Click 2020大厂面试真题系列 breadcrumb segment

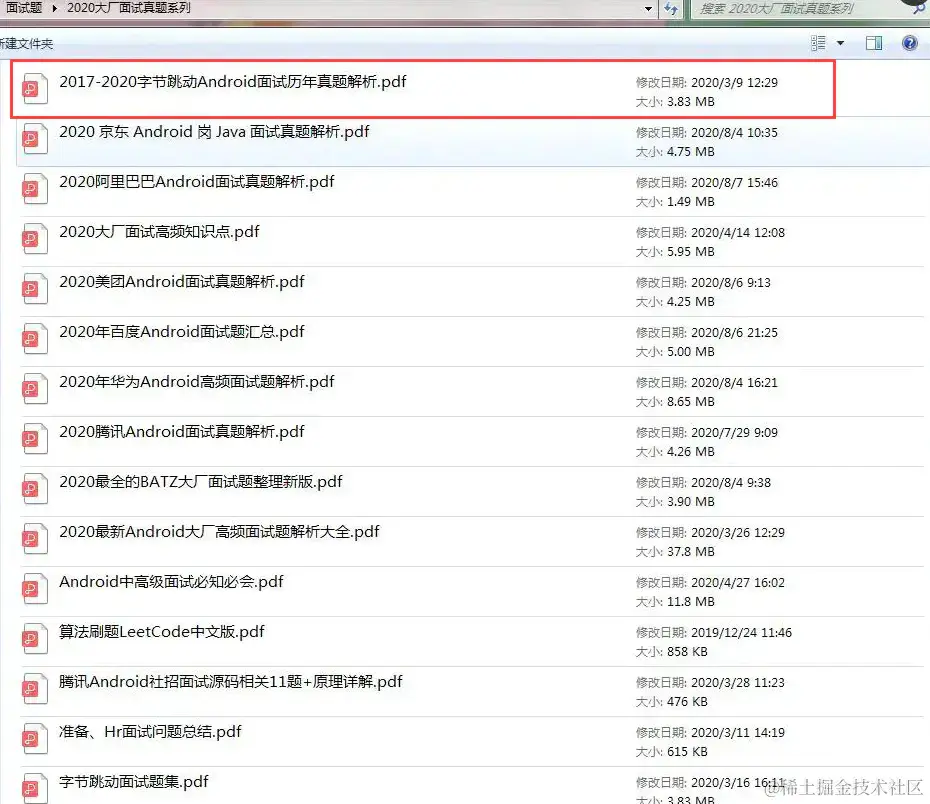click(x=129, y=8)
